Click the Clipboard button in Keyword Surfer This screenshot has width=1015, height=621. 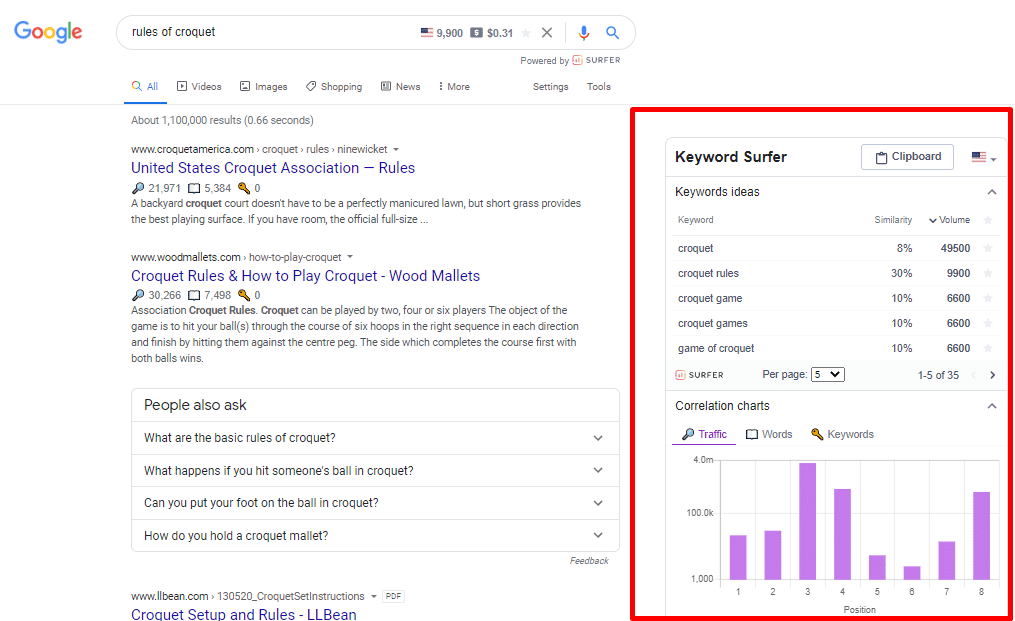pyautogui.click(x=907, y=157)
